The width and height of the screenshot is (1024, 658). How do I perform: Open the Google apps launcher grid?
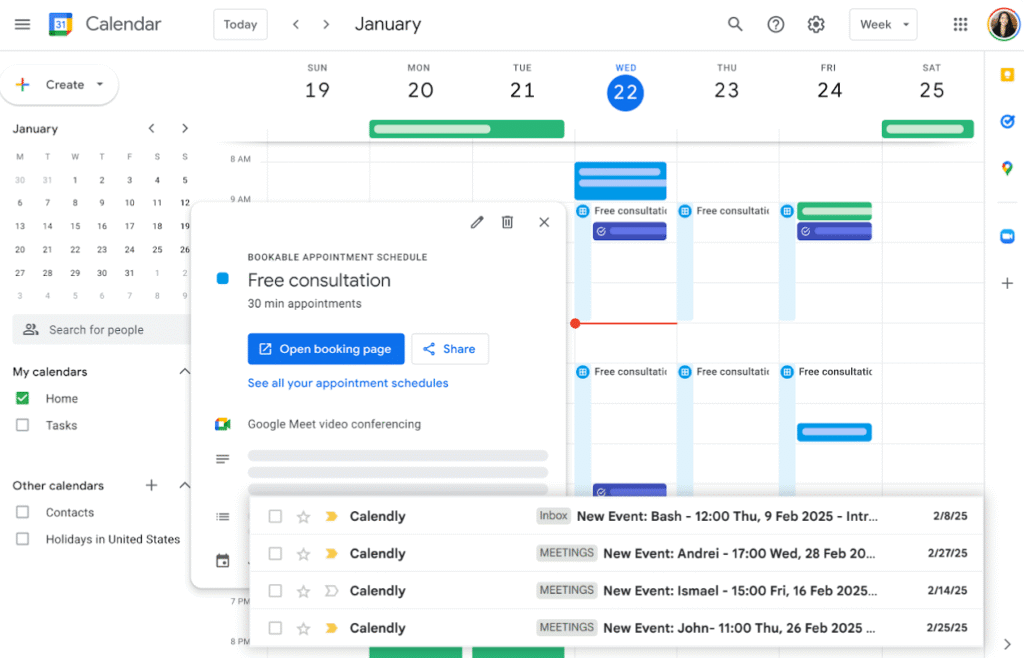[x=960, y=24]
